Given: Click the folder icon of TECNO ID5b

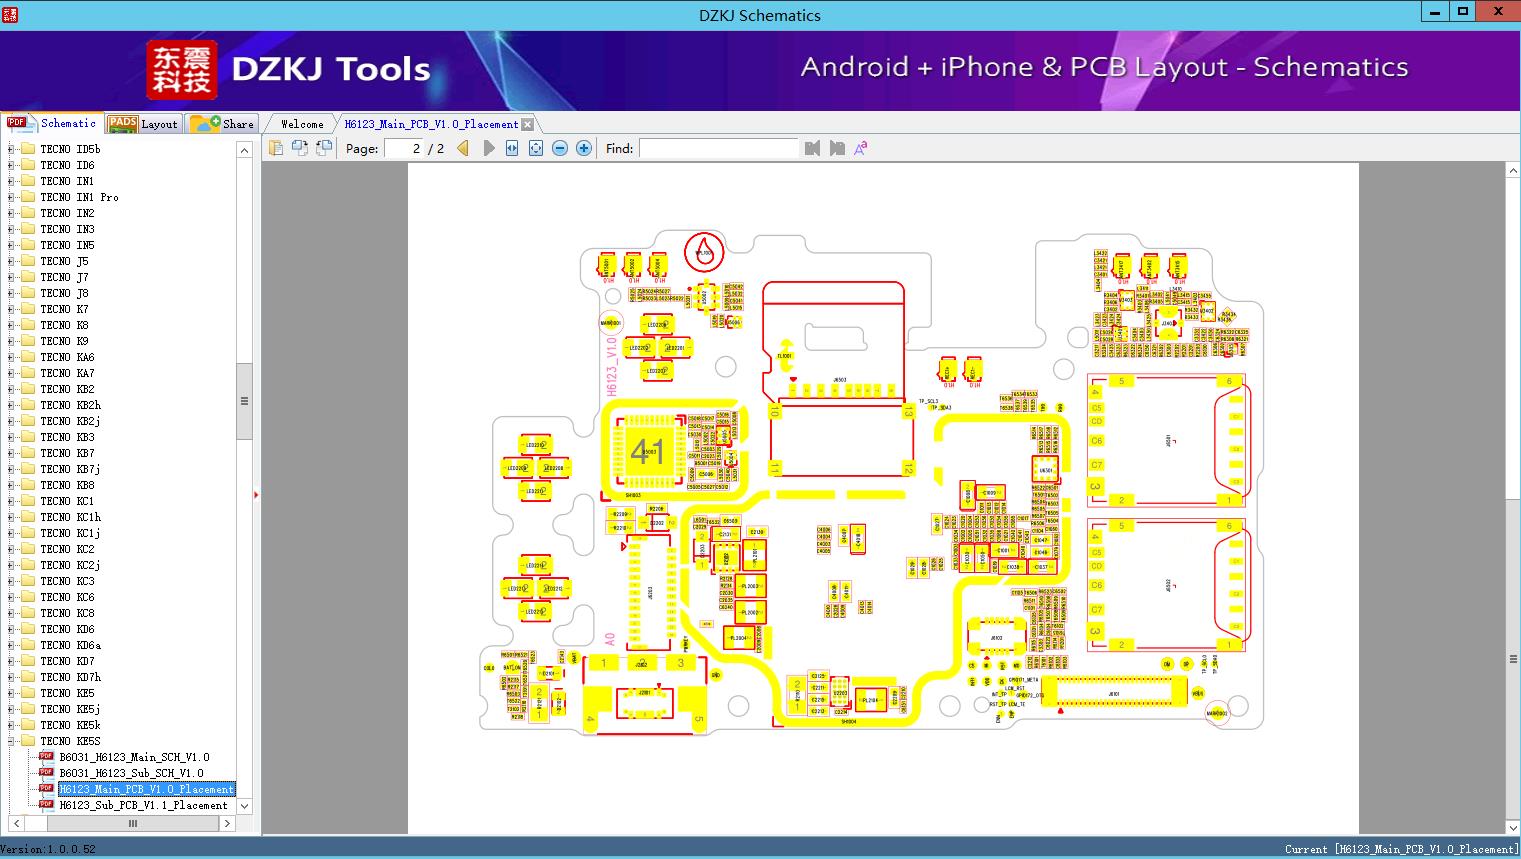Looking at the screenshot, I should (28, 149).
